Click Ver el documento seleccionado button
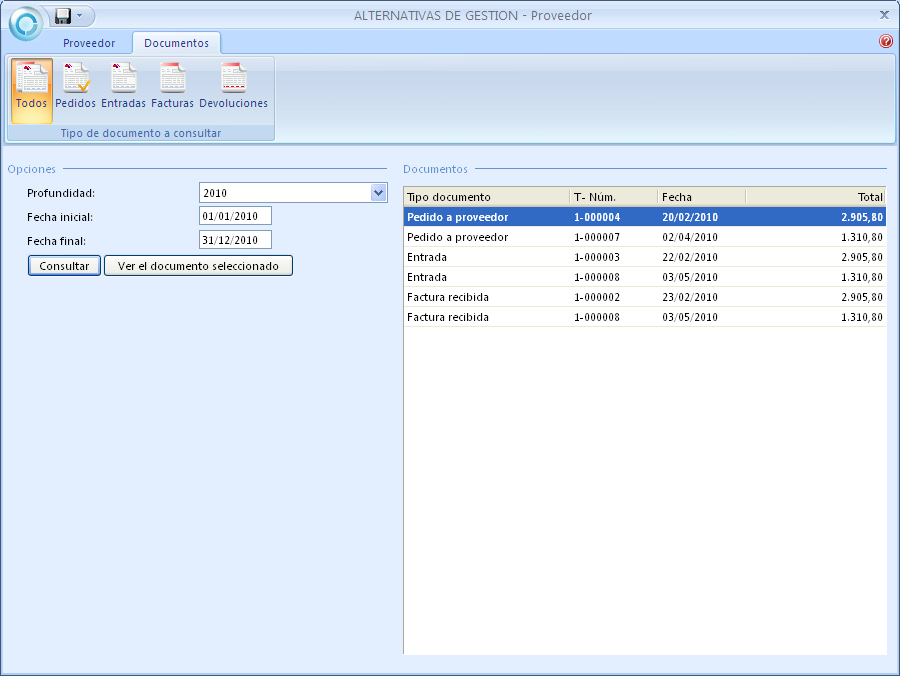 pyautogui.click(x=198, y=266)
